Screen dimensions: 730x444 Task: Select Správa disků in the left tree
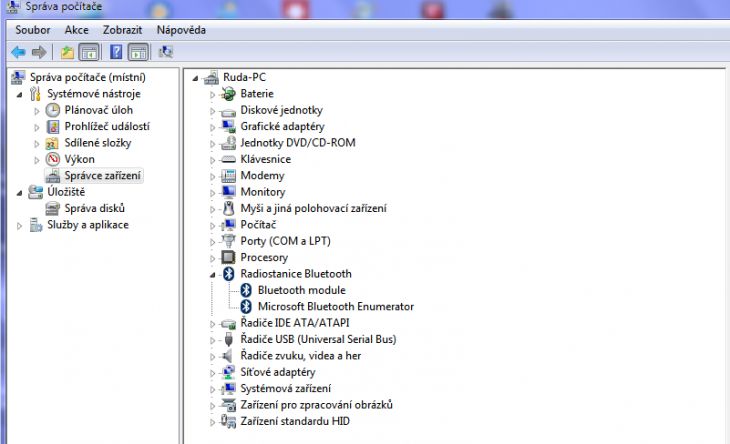pos(95,208)
